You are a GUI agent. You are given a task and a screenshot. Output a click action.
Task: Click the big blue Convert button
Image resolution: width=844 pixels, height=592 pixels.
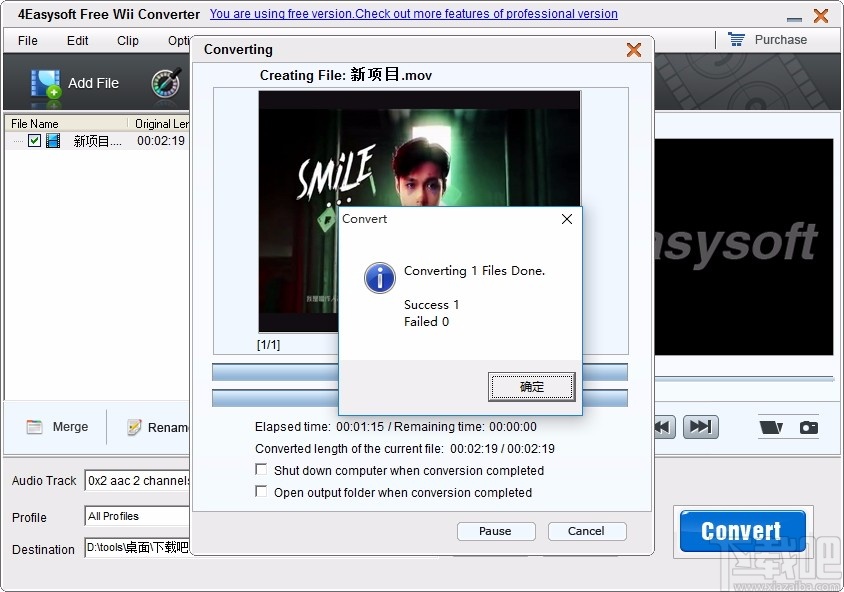click(742, 531)
